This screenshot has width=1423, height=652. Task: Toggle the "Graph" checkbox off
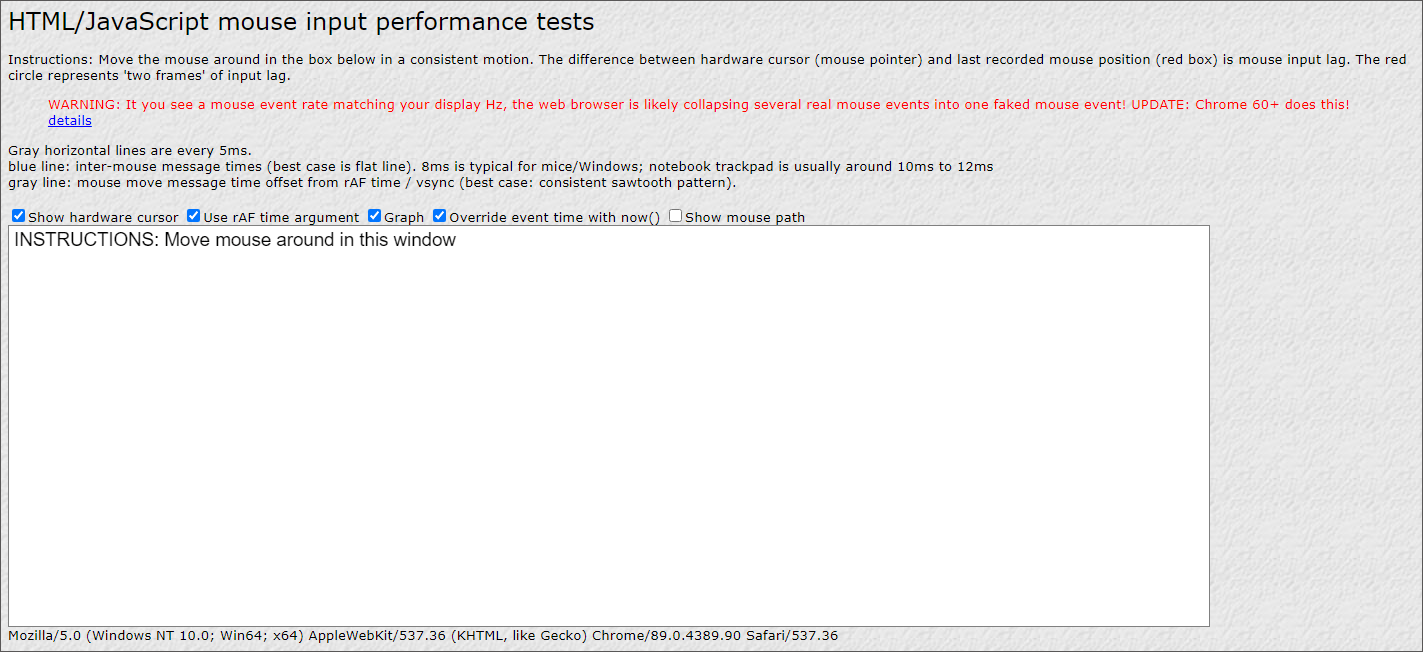tap(374, 215)
